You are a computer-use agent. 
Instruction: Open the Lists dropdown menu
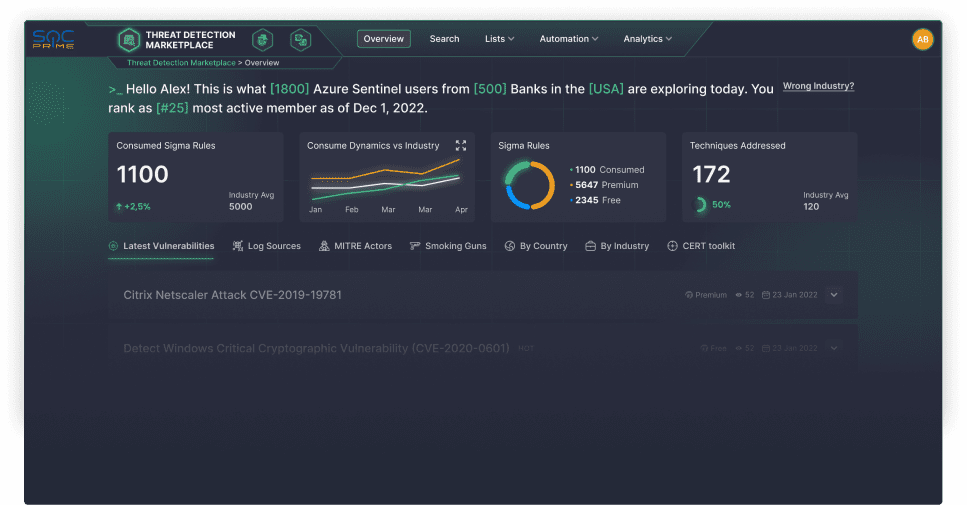click(499, 39)
